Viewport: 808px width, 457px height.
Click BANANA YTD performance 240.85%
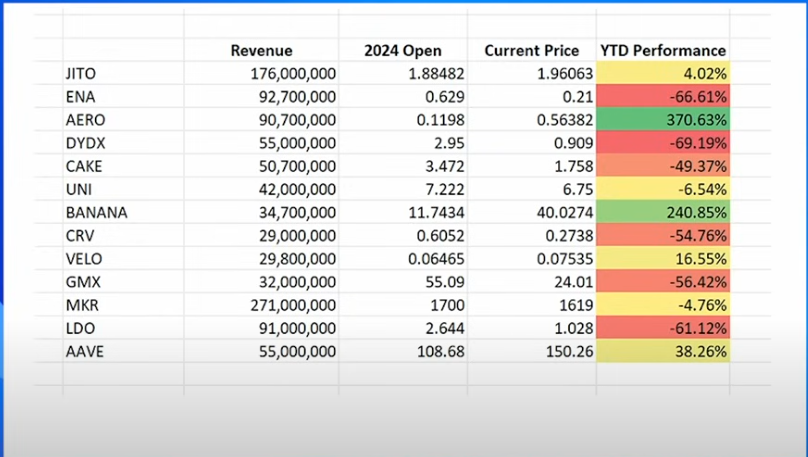(x=663, y=213)
